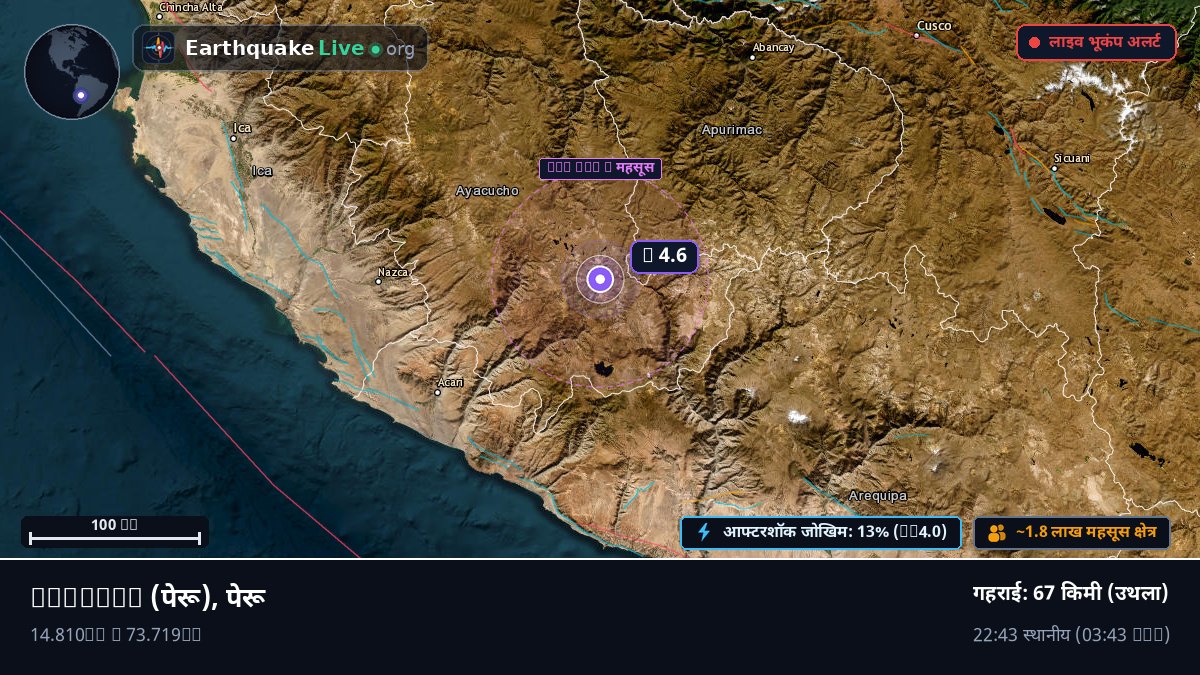The image size is (1200, 675).
Task: Click the 'Earthquake' brand name text
Action: coord(249,48)
